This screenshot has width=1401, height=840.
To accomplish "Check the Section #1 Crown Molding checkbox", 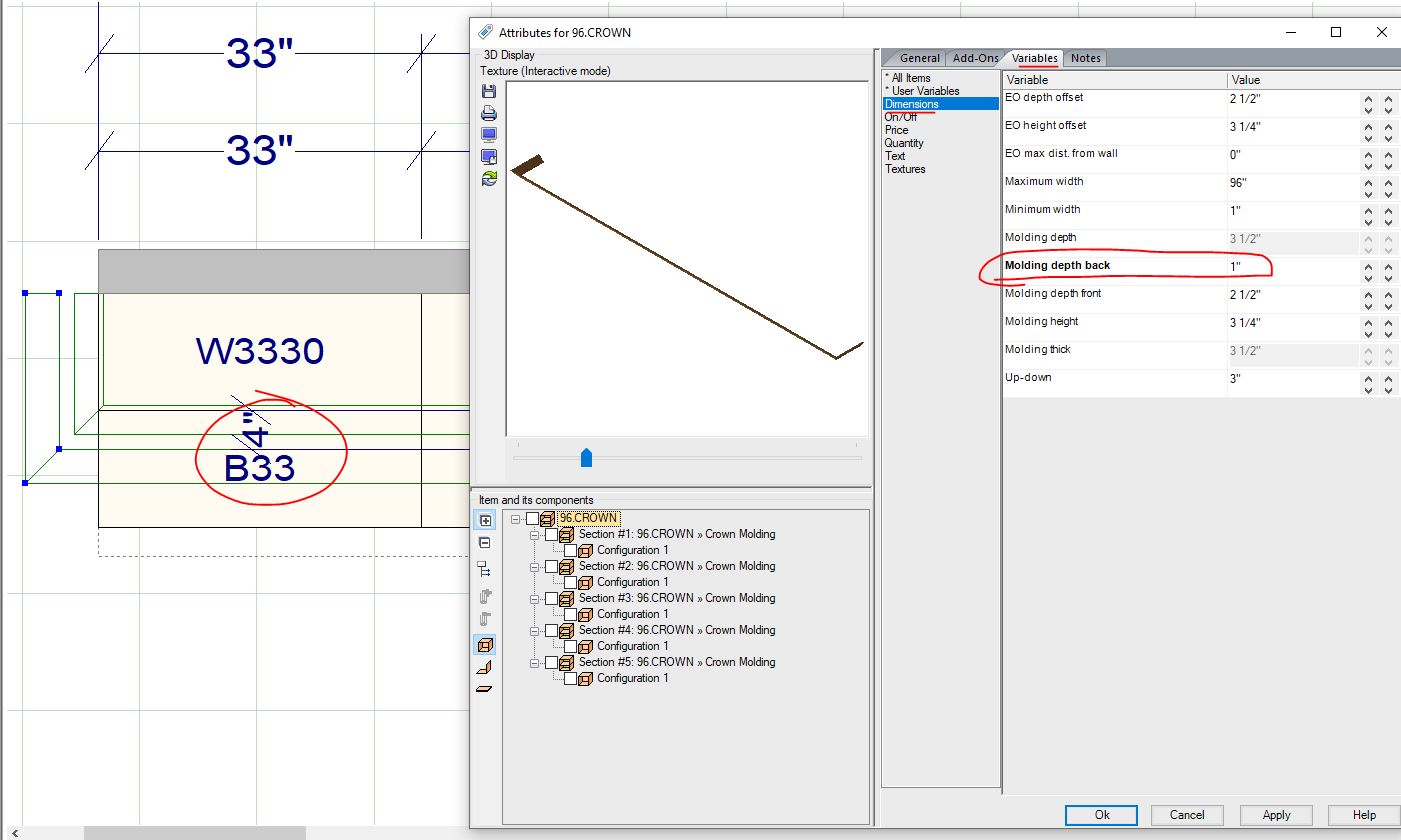I will point(551,535).
